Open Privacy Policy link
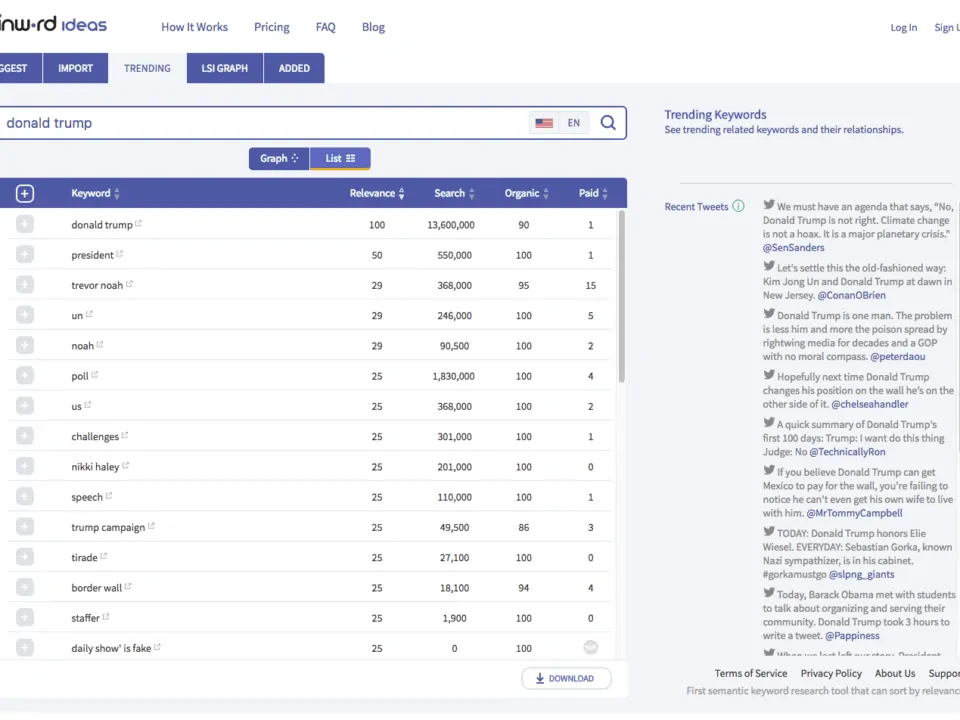 (831, 673)
